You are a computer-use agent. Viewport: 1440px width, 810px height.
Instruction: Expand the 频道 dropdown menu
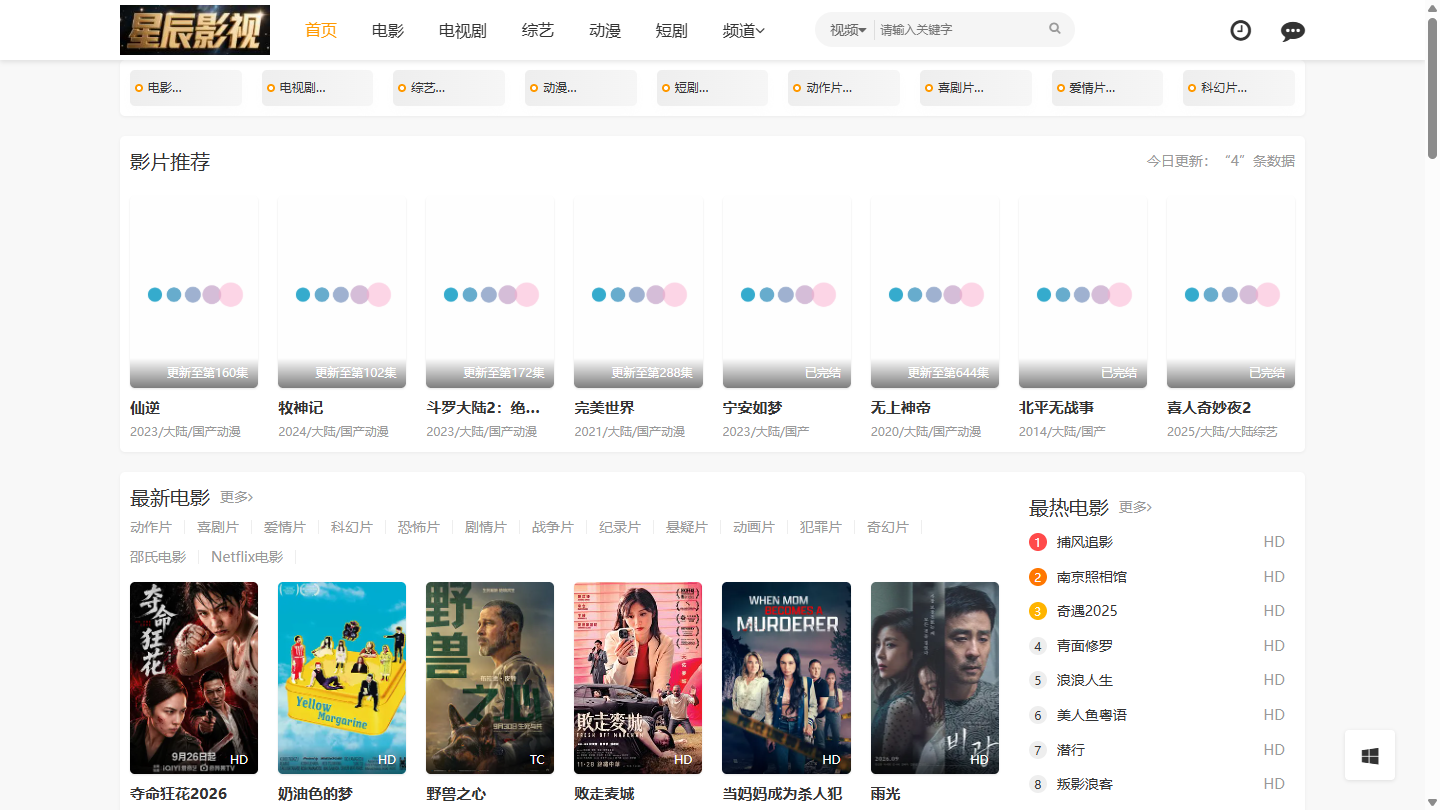[743, 30]
